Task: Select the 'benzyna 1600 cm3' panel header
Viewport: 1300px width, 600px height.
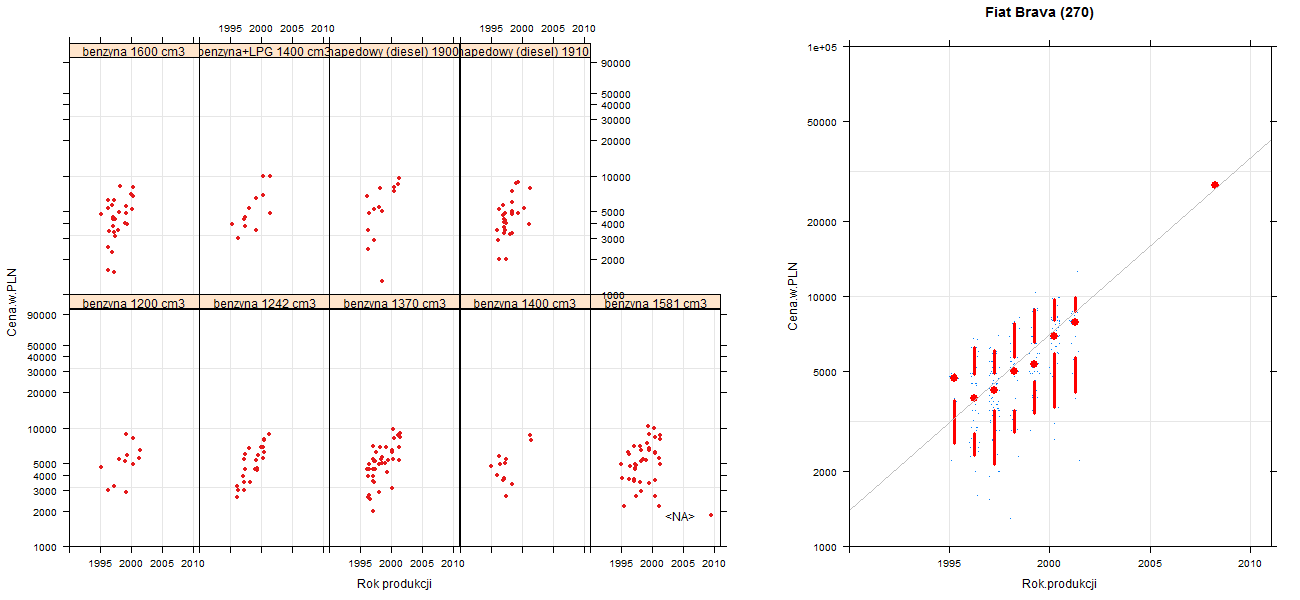Action: pyautogui.click(x=134, y=50)
